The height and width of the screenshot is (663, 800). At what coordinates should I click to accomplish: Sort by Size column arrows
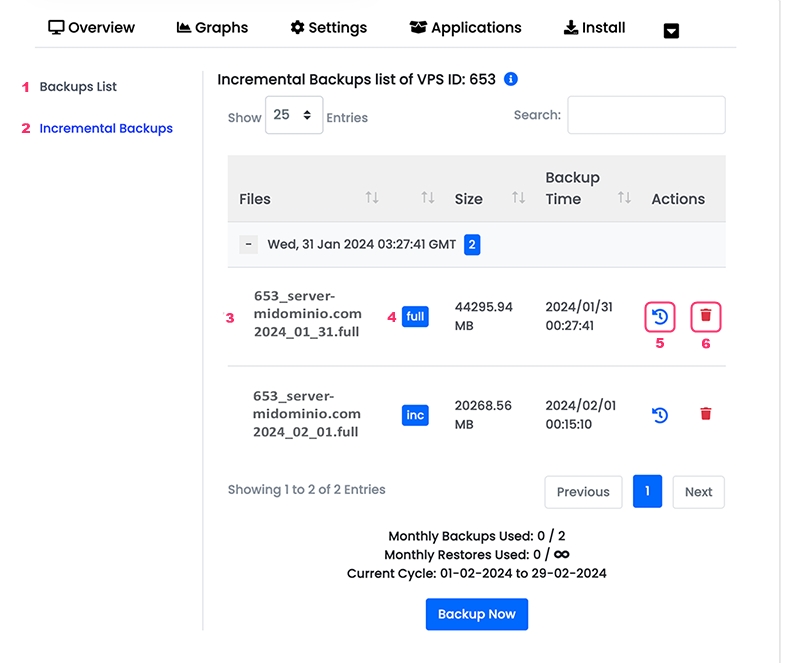518,198
